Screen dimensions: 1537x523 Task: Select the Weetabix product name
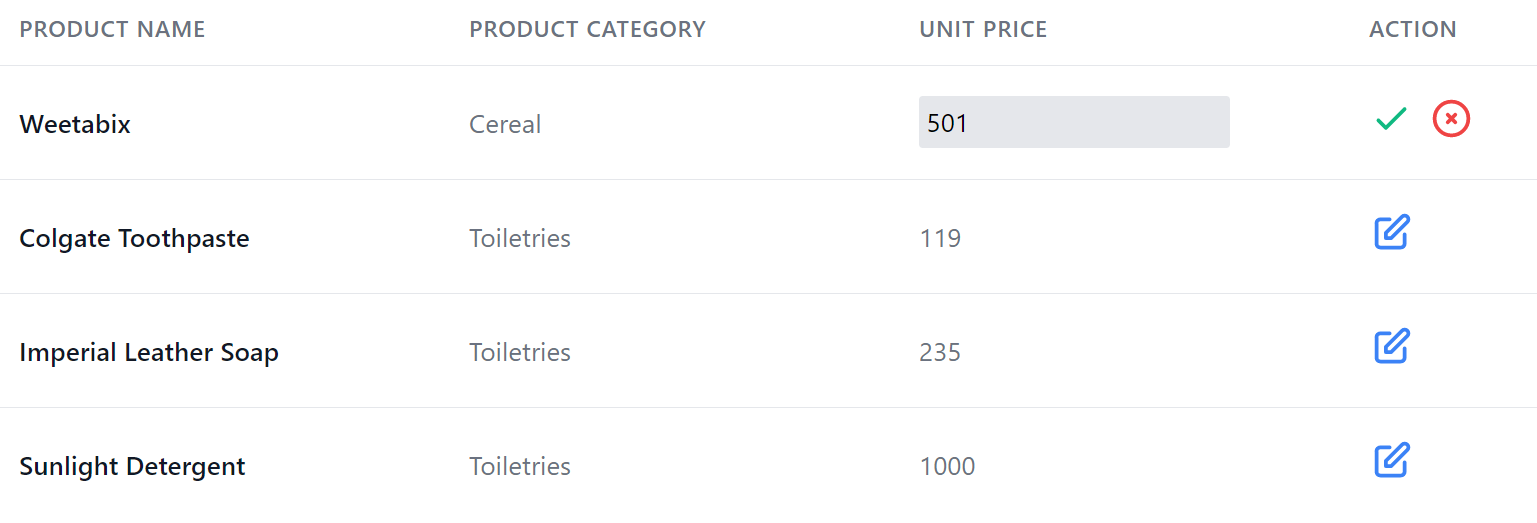point(75,125)
